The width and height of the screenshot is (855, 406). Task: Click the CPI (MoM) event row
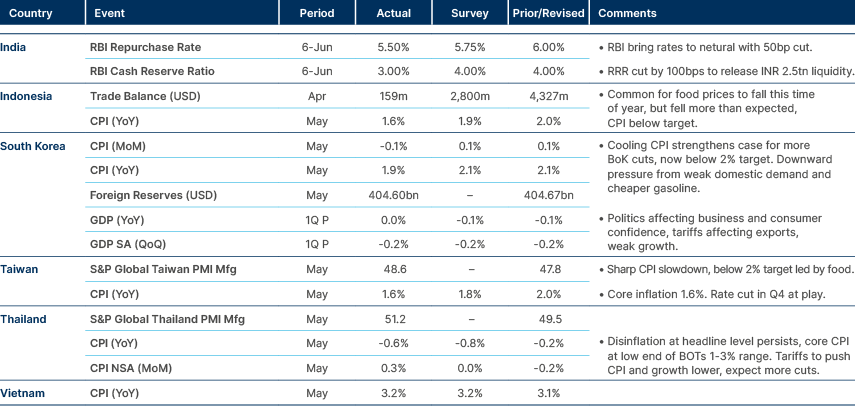(x=118, y=146)
